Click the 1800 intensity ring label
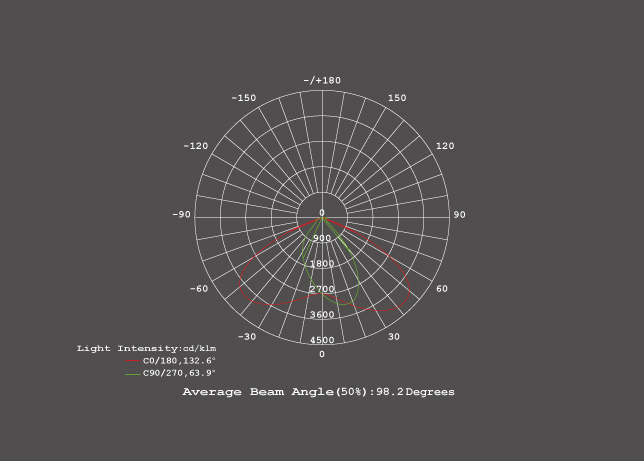This screenshot has height=461, width=644. point(322,264)
